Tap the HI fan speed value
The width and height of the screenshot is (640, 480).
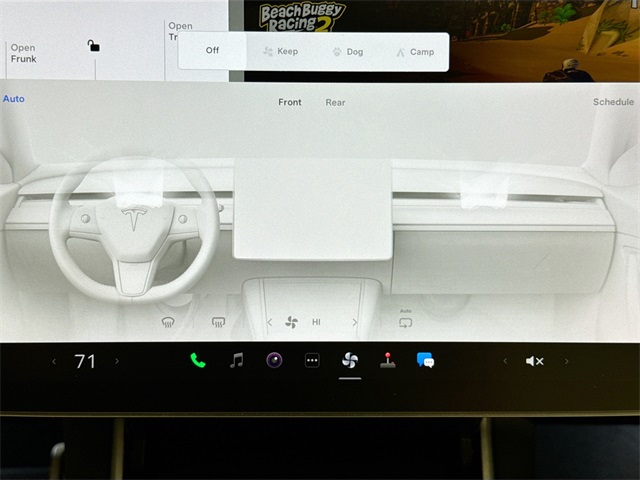tap(316, 322)
